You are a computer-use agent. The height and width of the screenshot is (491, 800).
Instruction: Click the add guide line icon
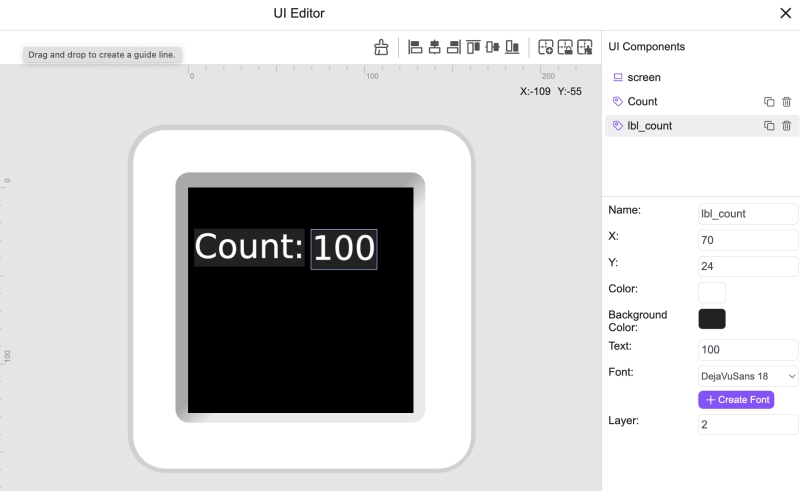pyautogui.click(x=546, y=47)
